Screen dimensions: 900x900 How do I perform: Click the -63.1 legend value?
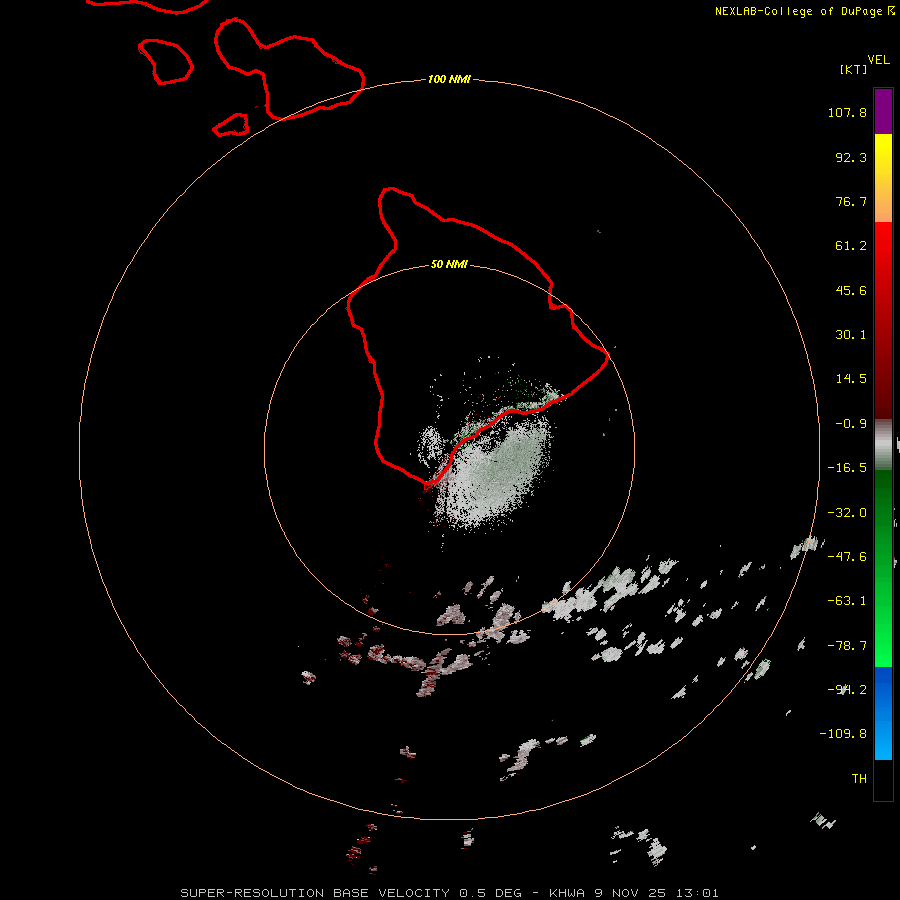(847, 601)
